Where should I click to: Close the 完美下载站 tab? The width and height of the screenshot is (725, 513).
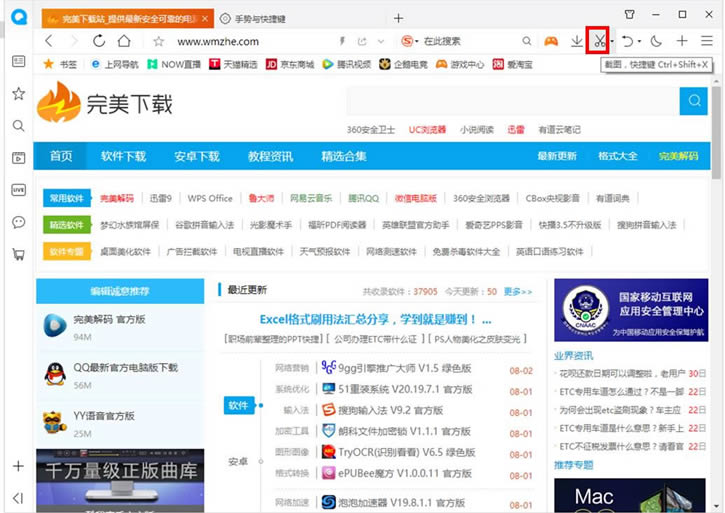(x=205, y=19)
